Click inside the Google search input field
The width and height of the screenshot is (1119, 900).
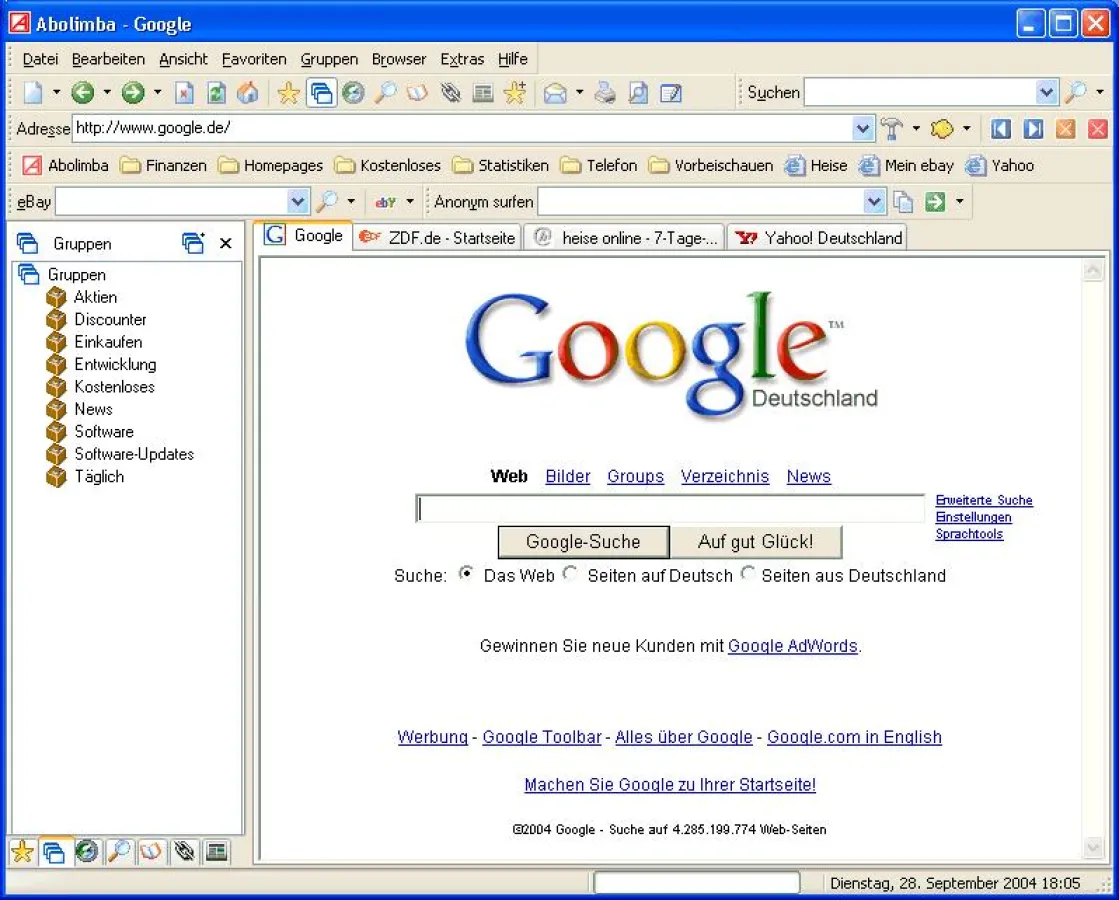coord(670,508)
